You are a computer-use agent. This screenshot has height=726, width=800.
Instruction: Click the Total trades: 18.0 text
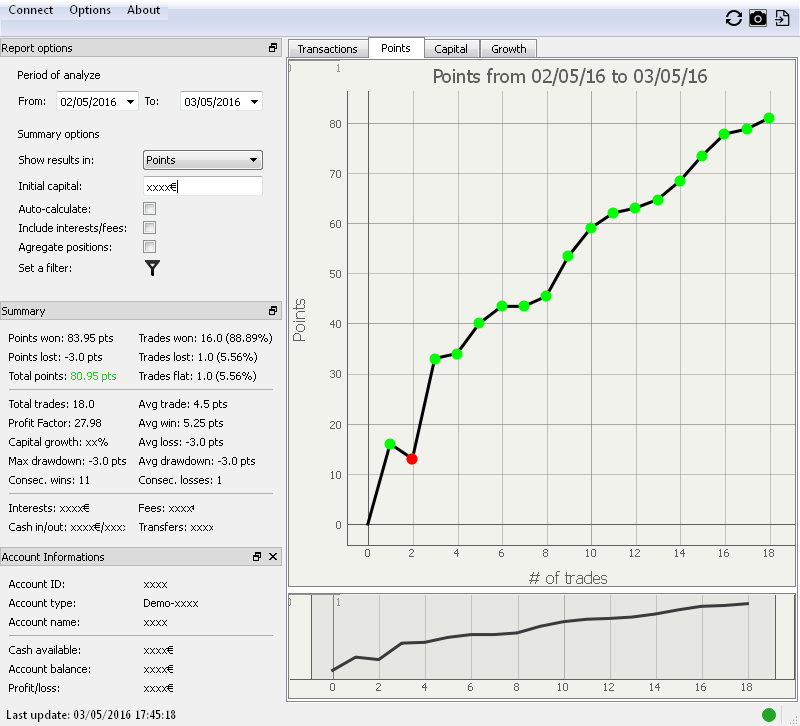coord(52,404)
